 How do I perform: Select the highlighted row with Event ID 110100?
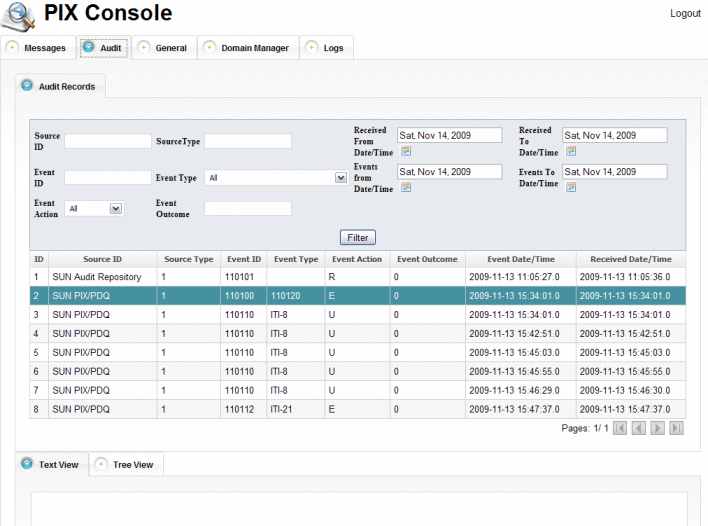358,296
